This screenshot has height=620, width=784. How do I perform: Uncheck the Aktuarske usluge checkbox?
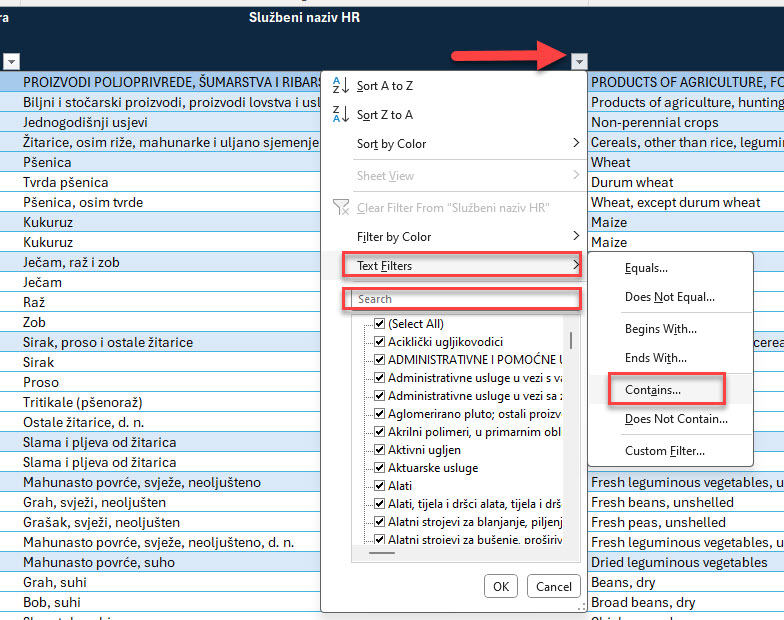tap(380, 468)
